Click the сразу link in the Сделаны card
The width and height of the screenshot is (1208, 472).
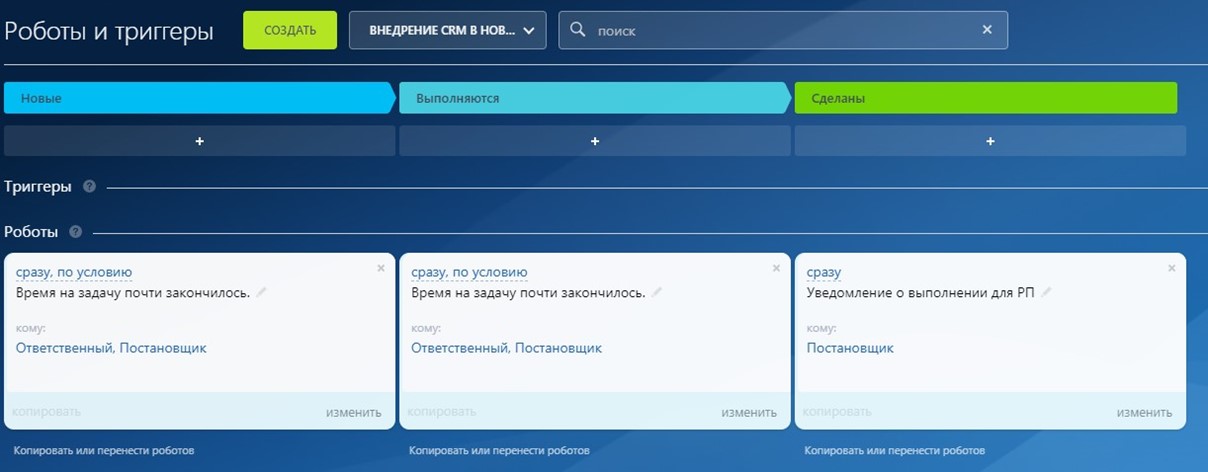[x=824, y=272]
